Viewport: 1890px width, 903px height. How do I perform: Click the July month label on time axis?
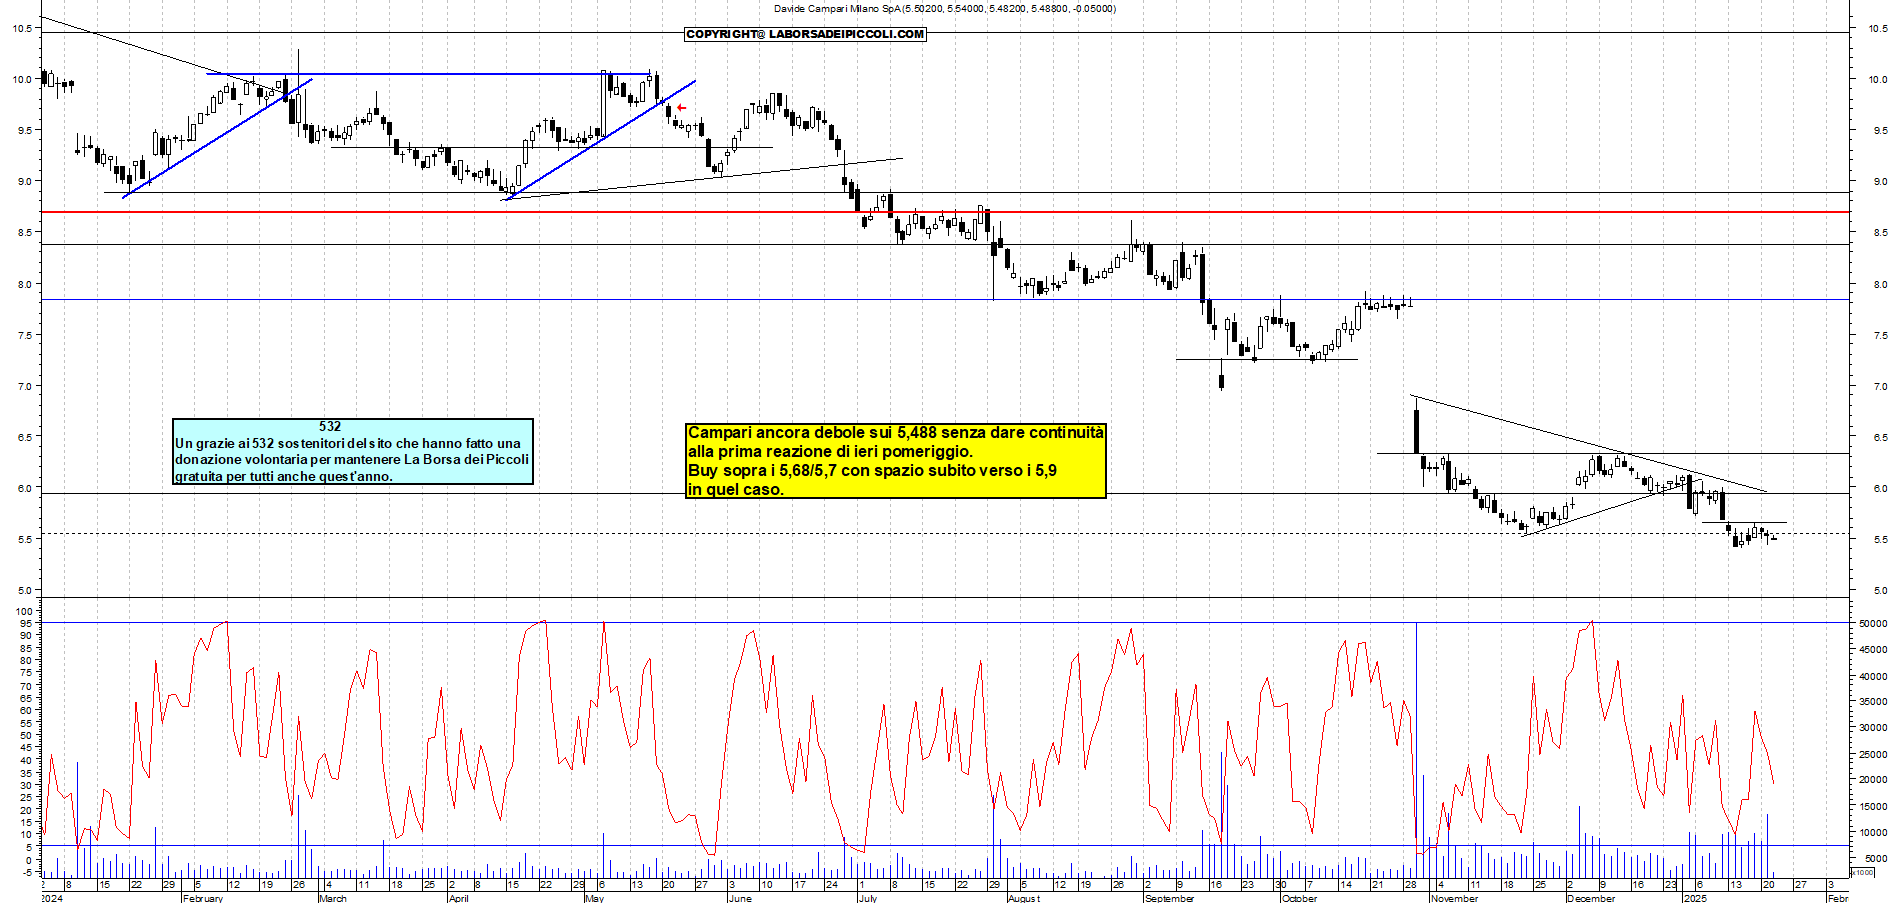pyautogui.click(x=868, y=898)
